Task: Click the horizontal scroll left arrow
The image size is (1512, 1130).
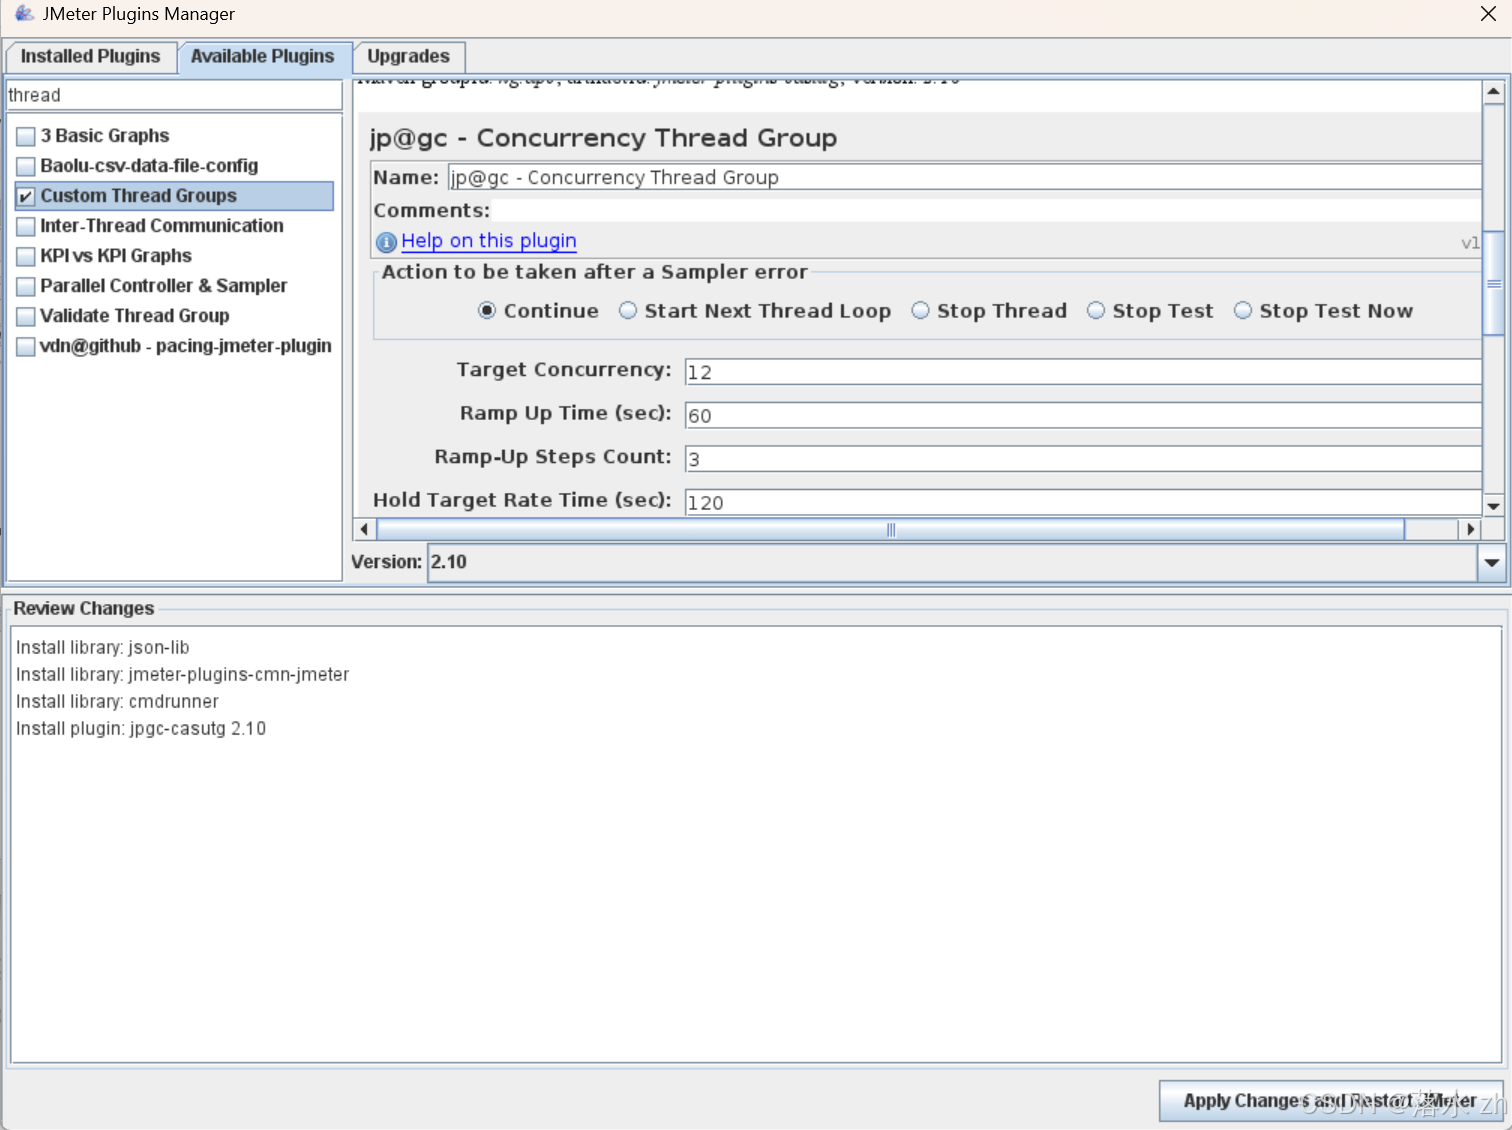Action: tap(364, 529)
